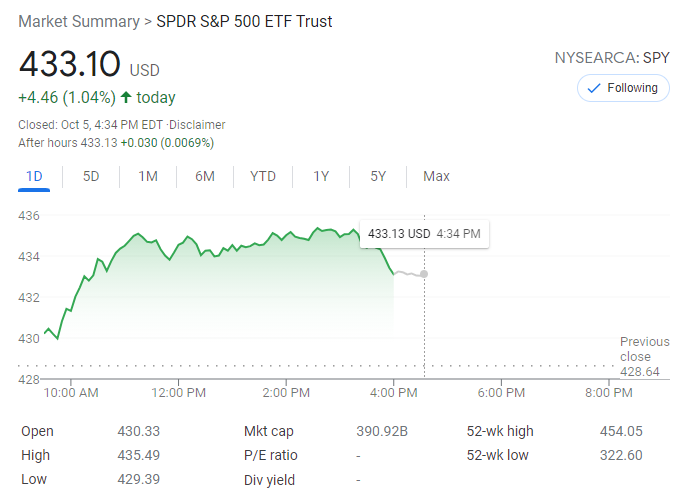Open the 6M time range tab
The height and width of the screenshot is (499, 689).
tap(205, 177)
